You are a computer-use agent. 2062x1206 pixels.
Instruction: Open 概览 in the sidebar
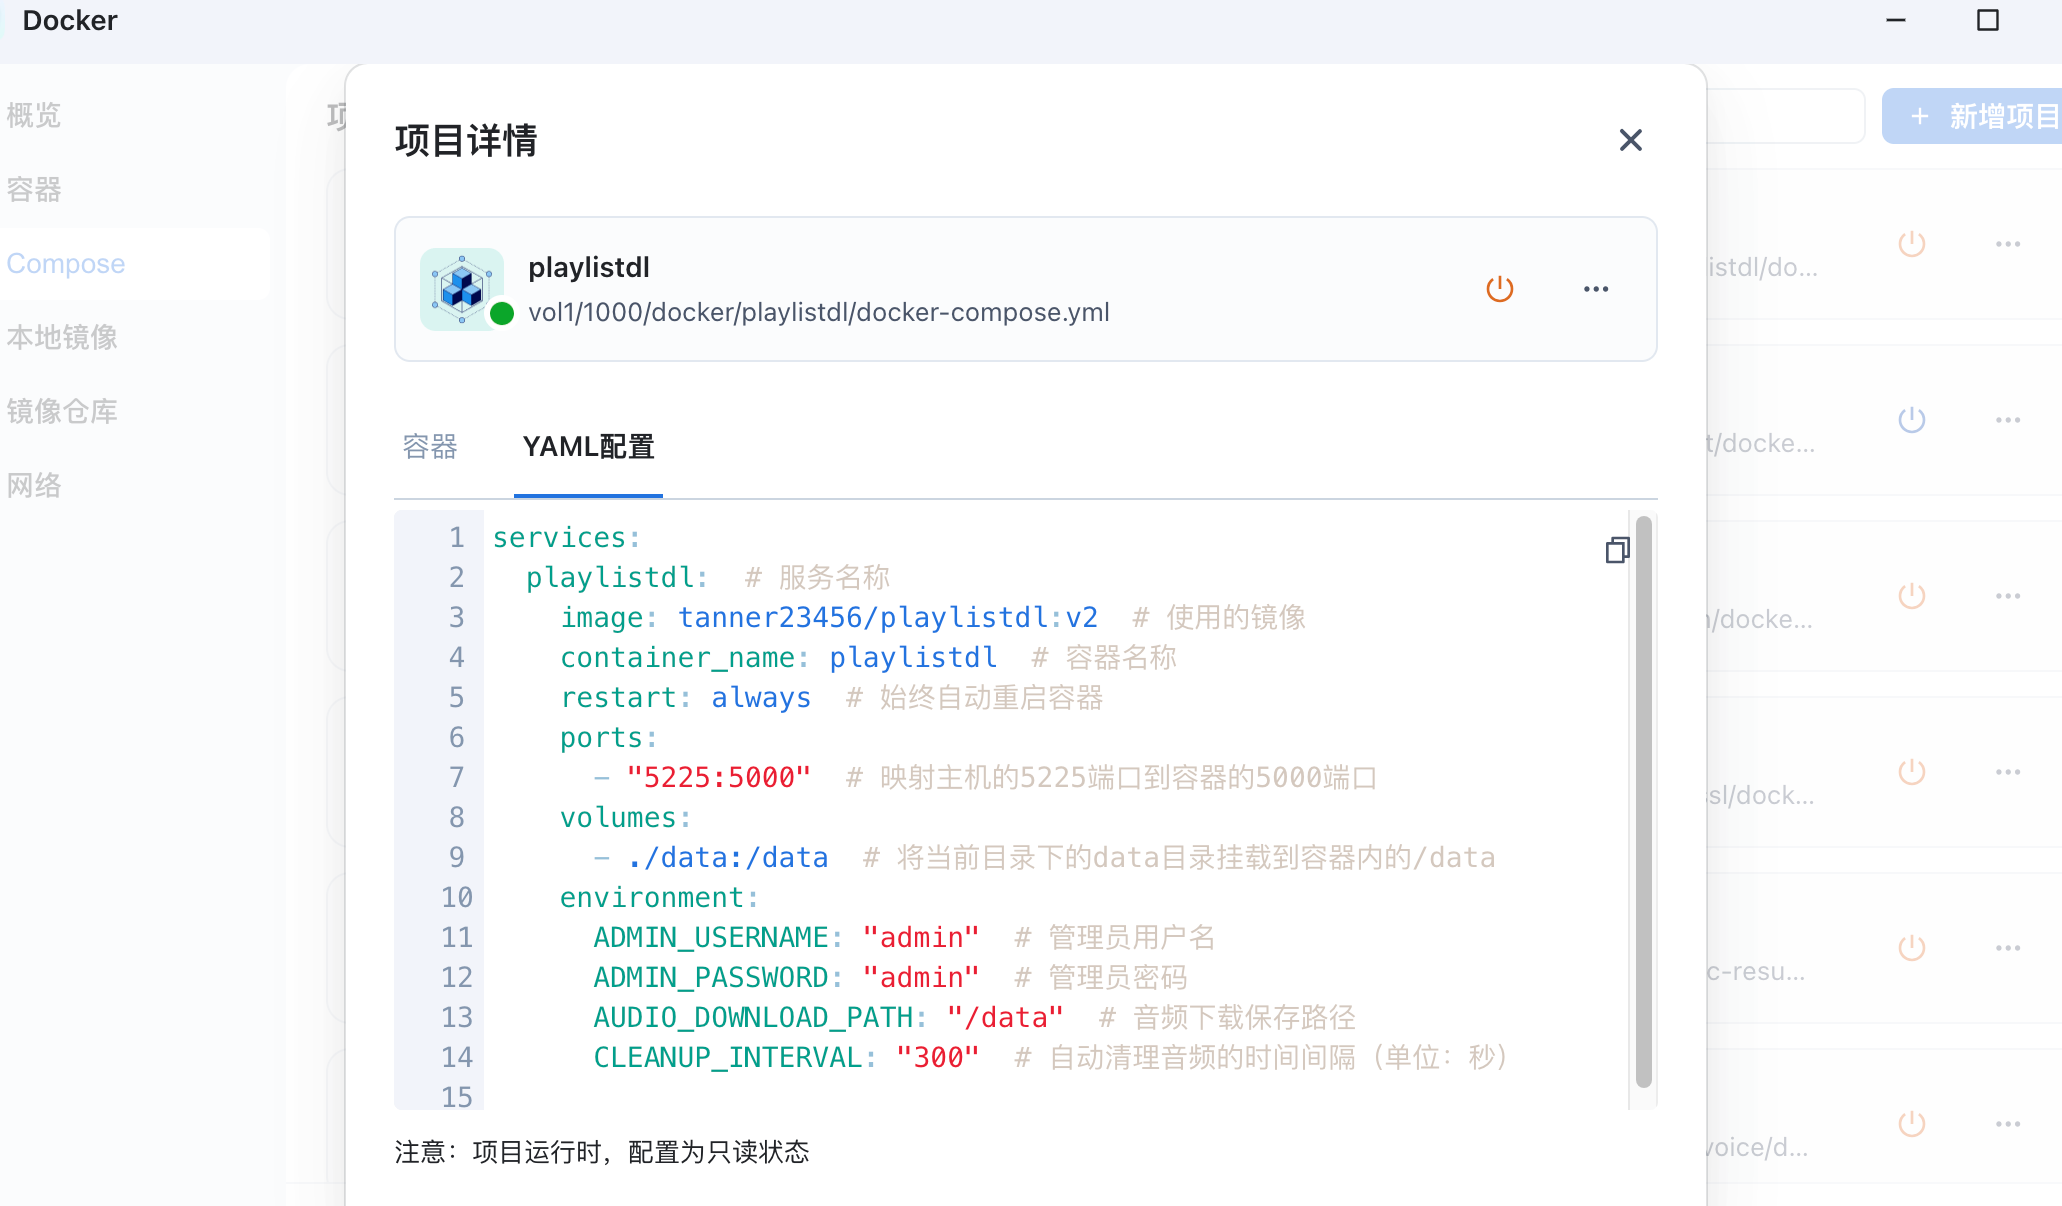click(x=34, y=115)
